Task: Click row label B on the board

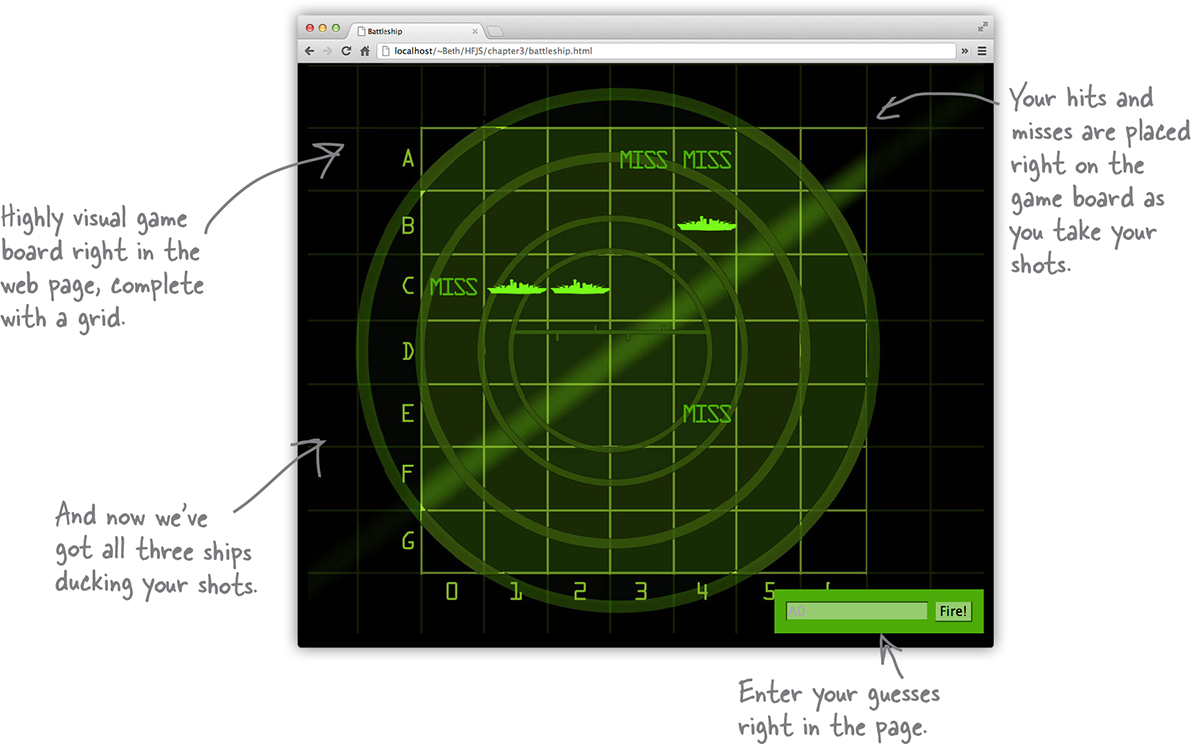Action: (408, 225)
